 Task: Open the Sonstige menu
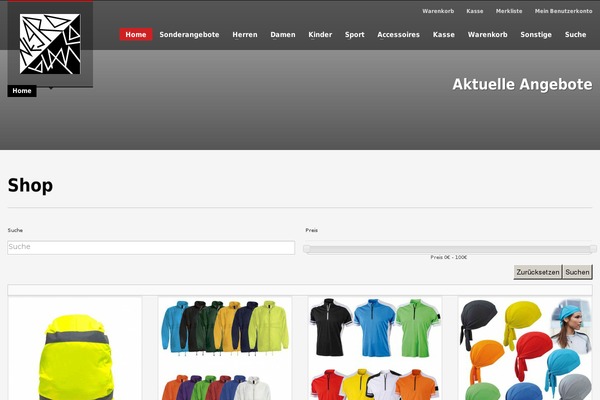click(536, 34)
